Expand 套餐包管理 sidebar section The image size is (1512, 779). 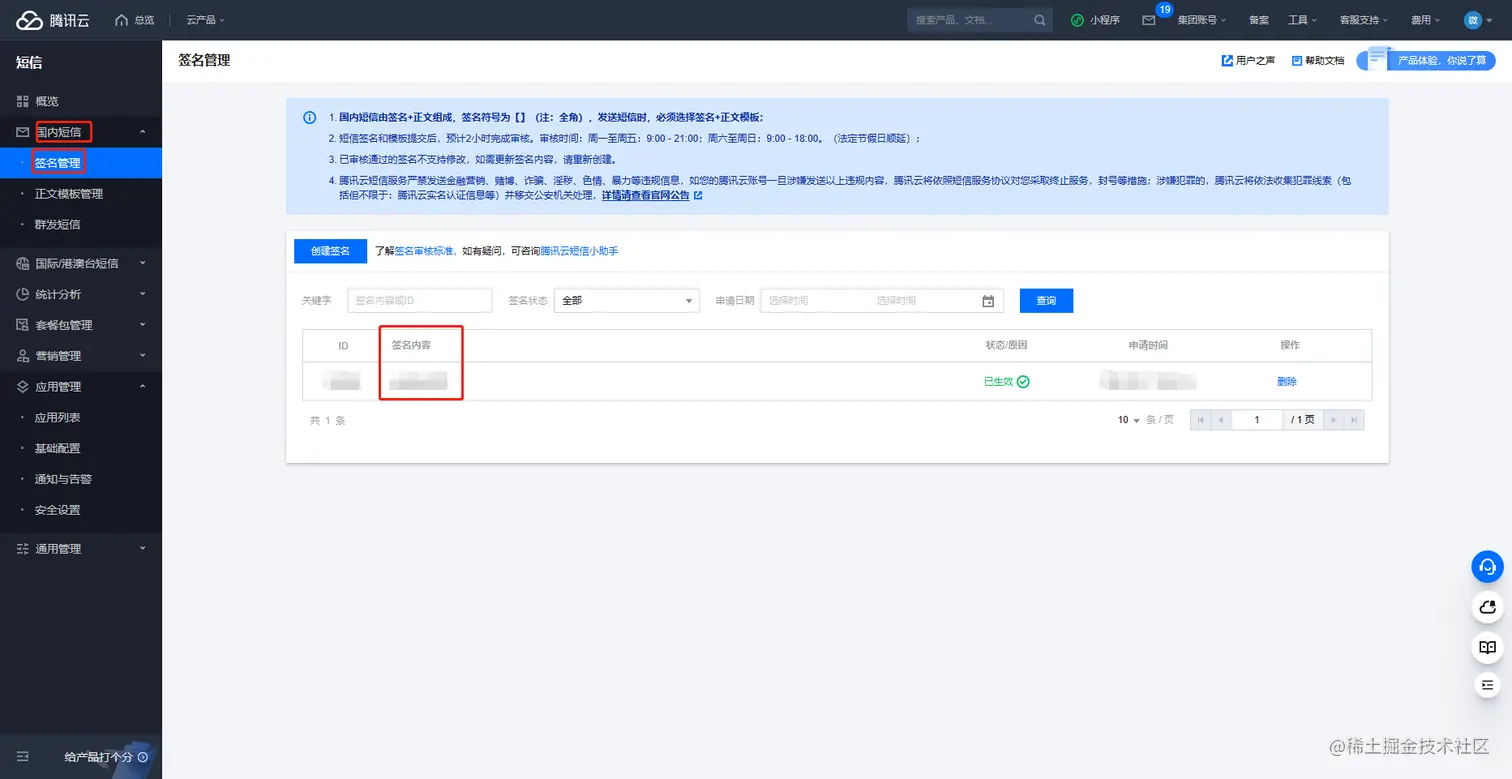coord(81,325)
